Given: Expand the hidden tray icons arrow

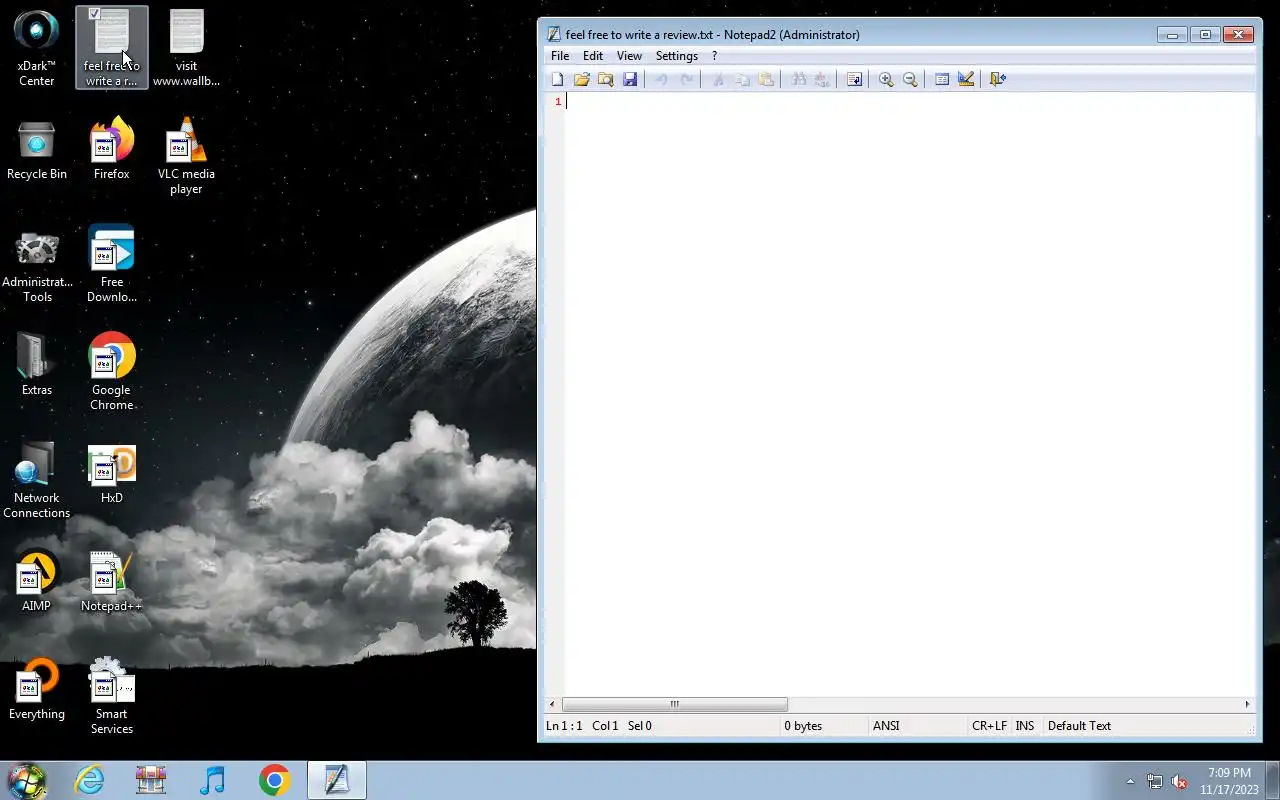Looking at the screenshot, I should tap(1130, 781).
